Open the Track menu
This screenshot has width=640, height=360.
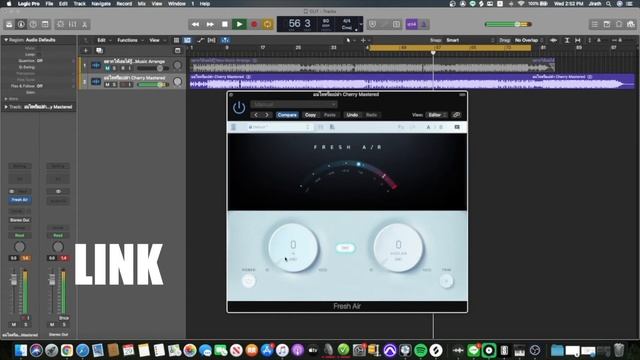[79, 4]
